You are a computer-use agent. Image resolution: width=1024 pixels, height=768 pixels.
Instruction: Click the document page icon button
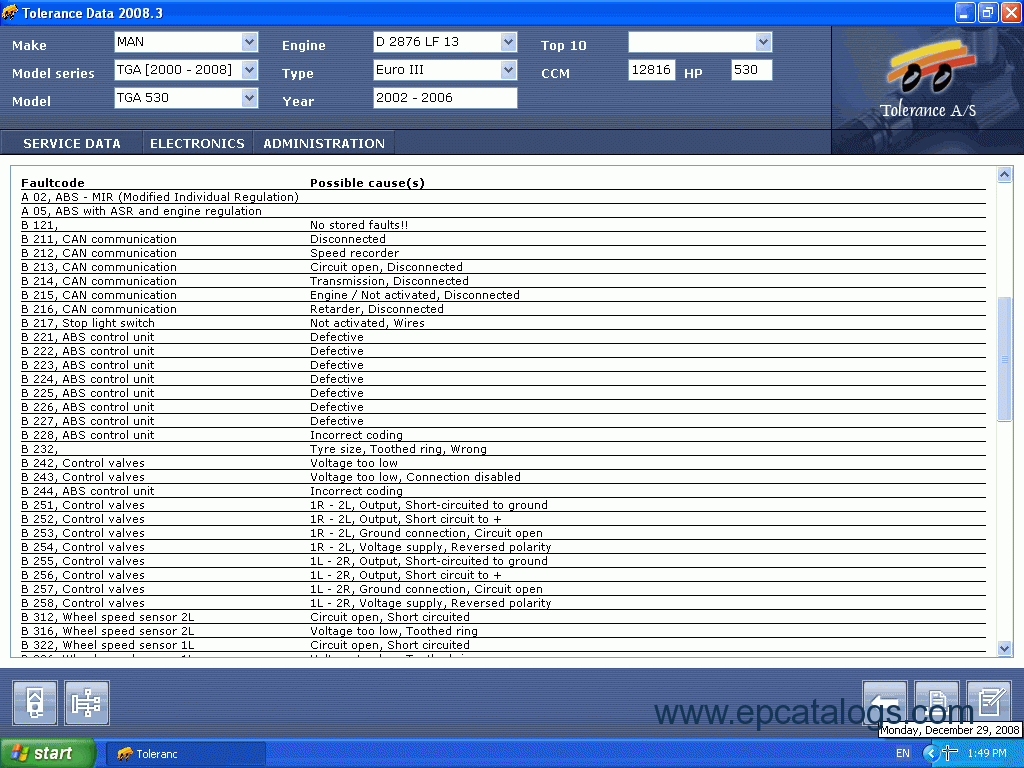[x=937, y=703]
